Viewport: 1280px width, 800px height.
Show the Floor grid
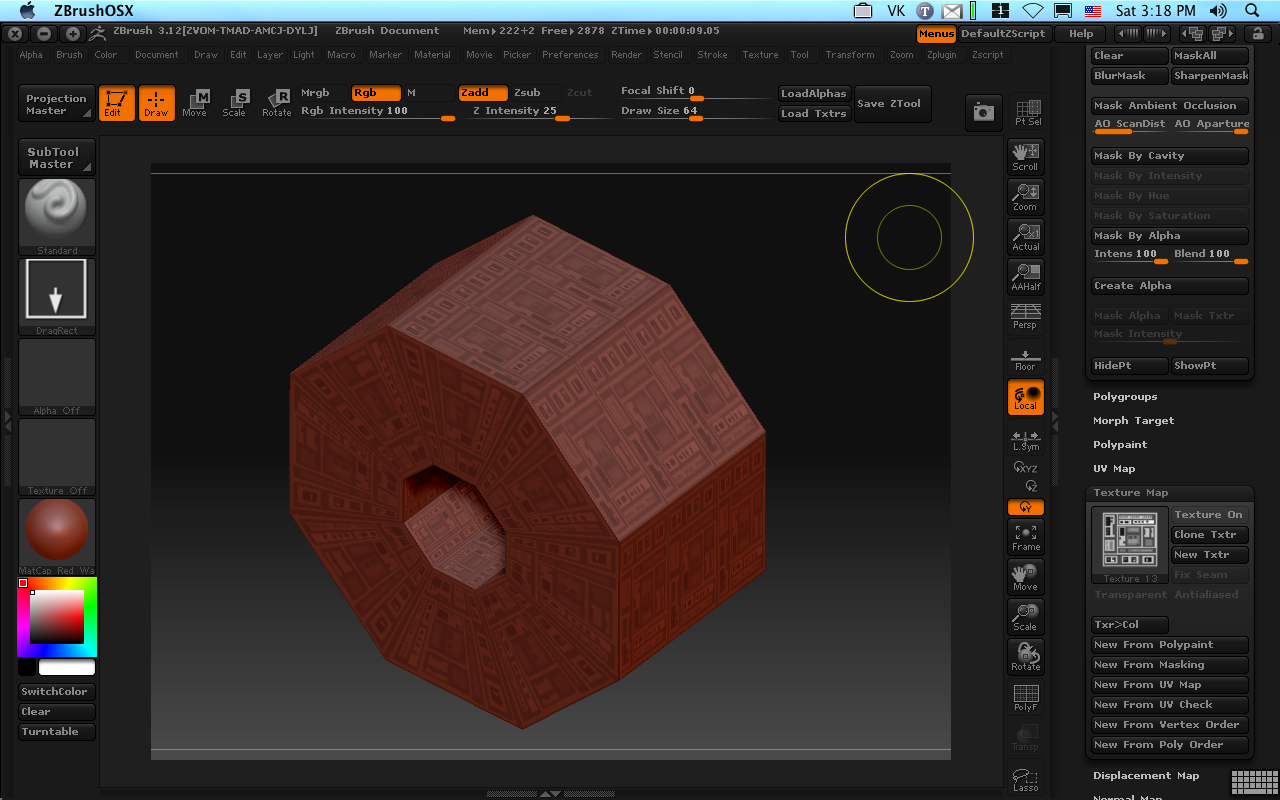[x=1025, y=358]
